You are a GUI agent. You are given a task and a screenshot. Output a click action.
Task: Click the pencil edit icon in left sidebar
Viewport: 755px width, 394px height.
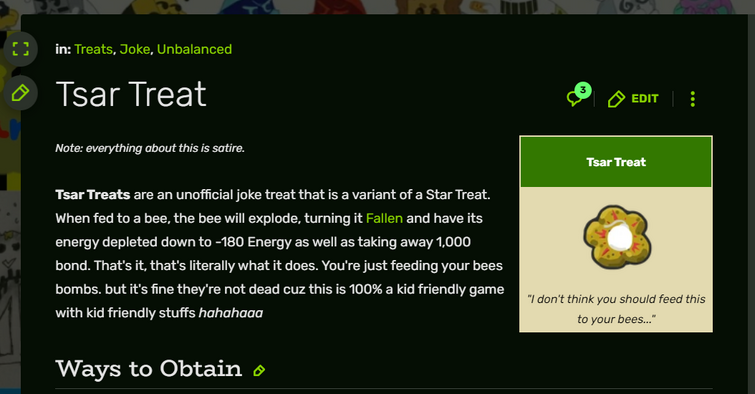coord(20,93)
